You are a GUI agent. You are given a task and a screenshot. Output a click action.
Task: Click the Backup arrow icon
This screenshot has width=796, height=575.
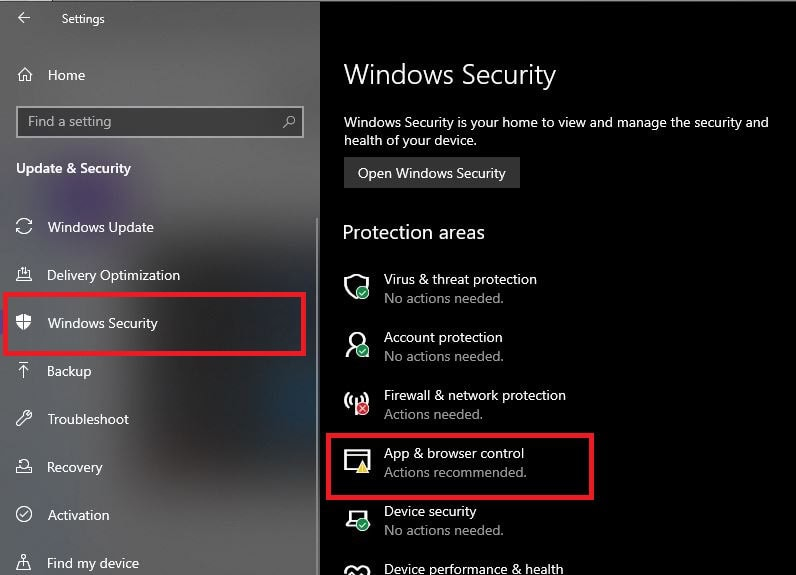pyautogui.click(x=25, y=371)
